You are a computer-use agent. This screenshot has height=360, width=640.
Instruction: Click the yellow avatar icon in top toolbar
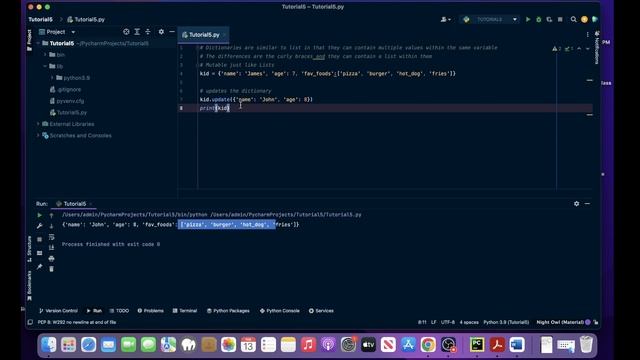584,19
